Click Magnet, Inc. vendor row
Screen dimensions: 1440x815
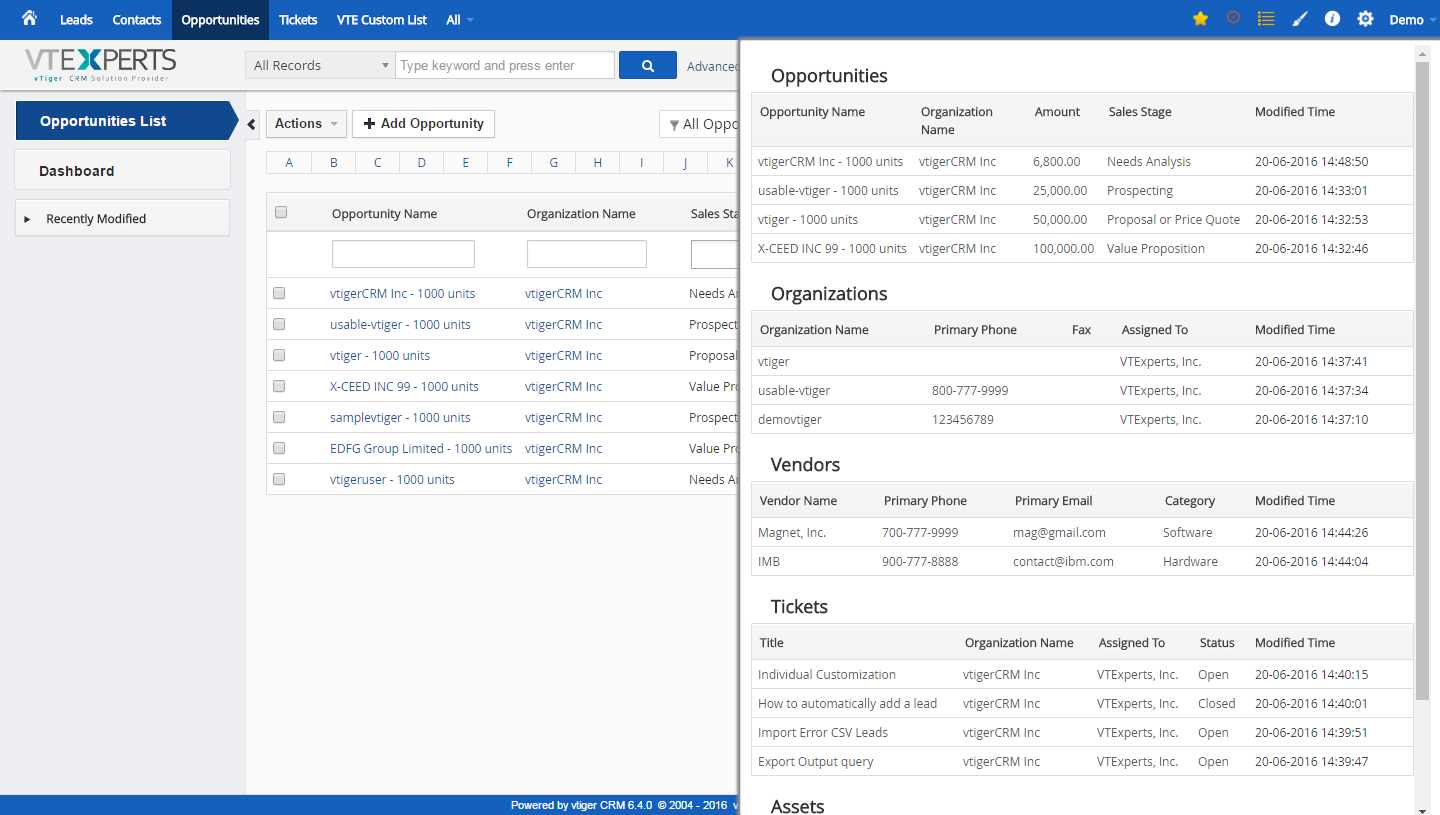tap(1082, 532)
